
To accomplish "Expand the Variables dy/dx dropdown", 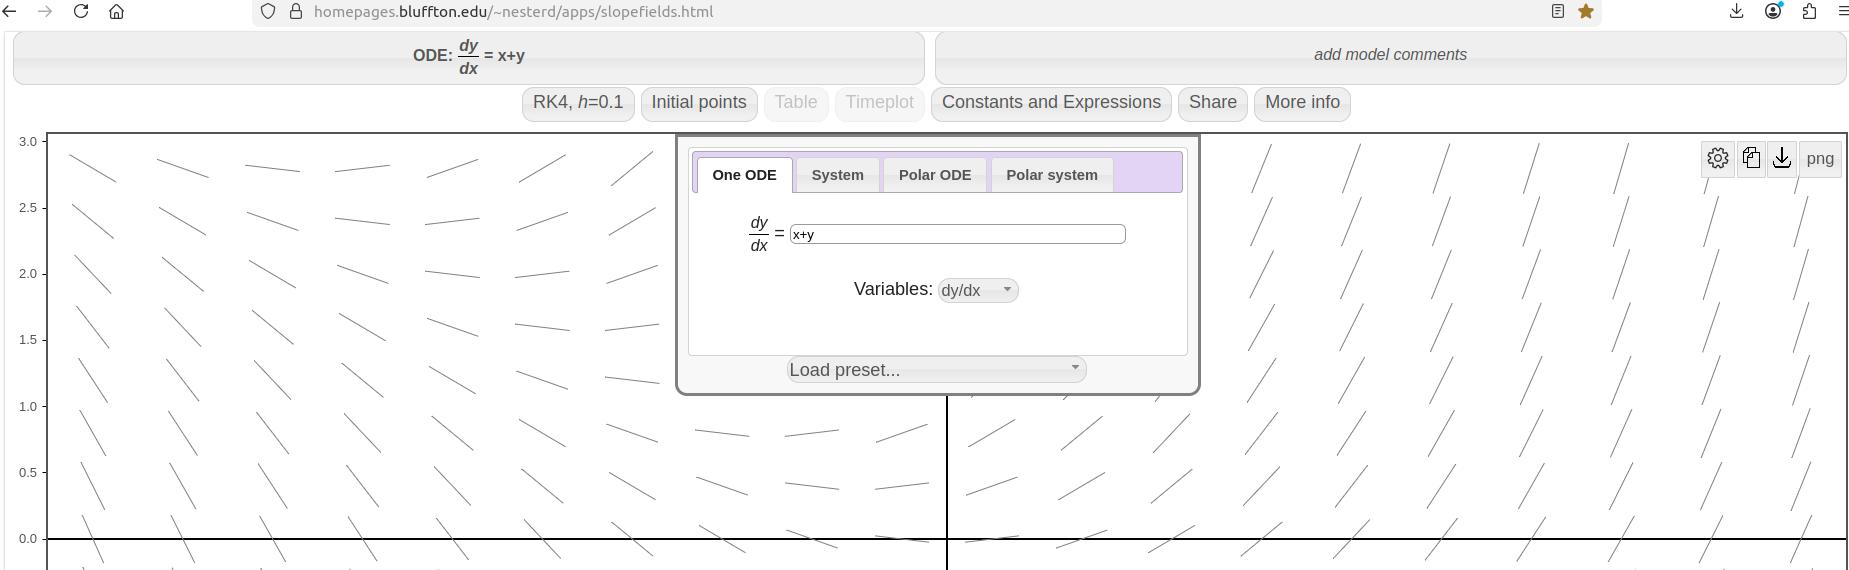I will tap(977, 290).
